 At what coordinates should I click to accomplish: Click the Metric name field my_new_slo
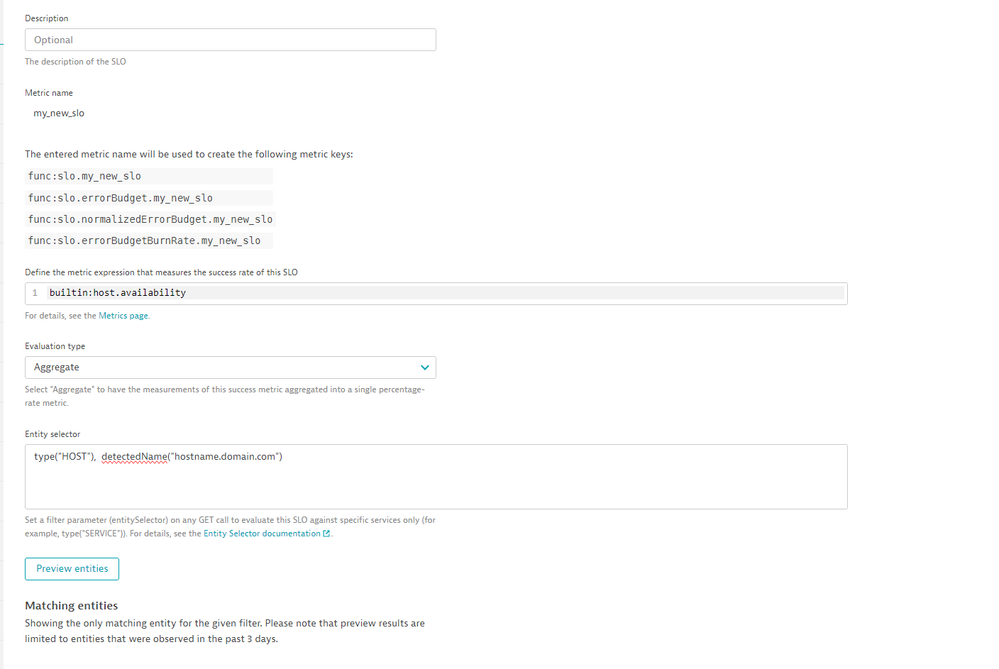click(x=60, y=113)
